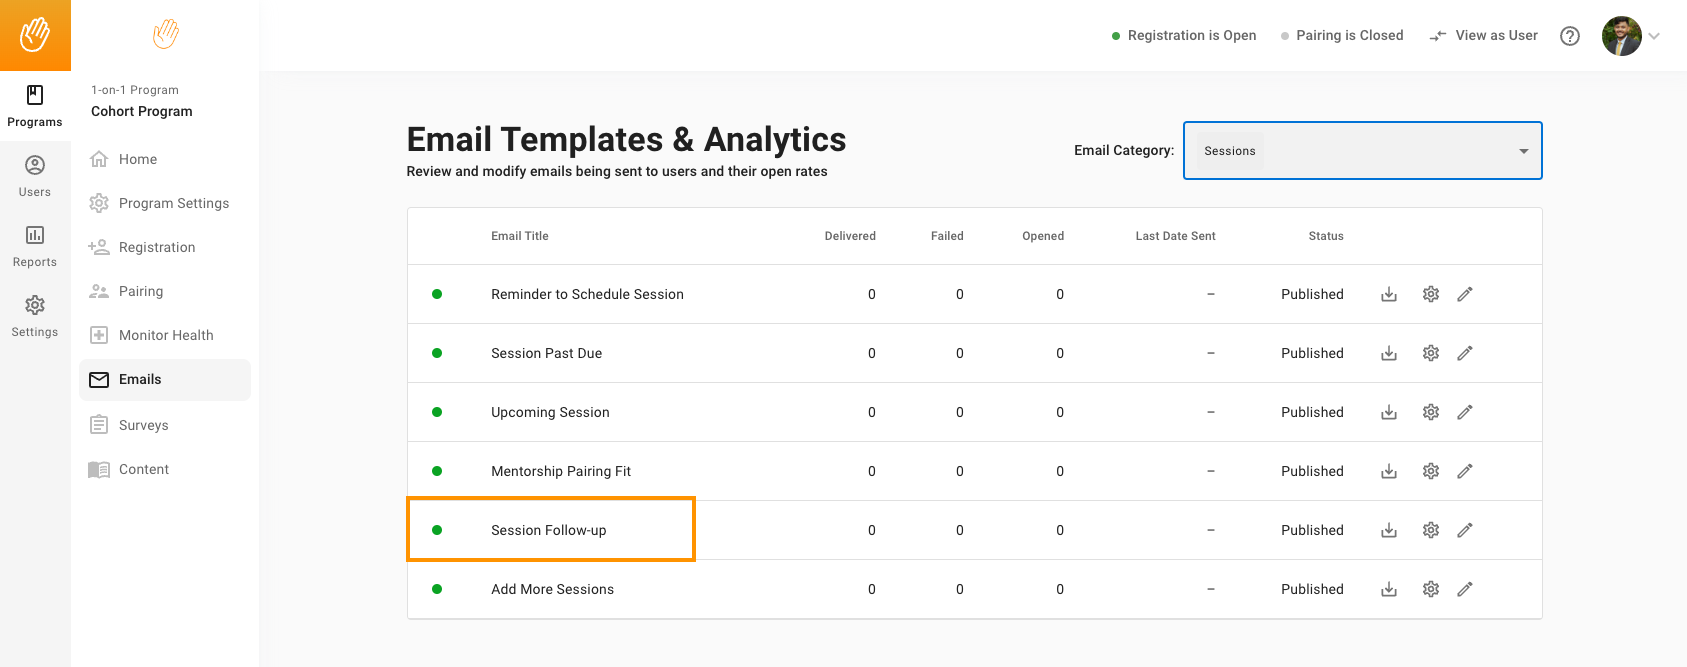The width and height of the screenshot is (1687, 667).
Task: Select the Surveys sidebar item
Action: tap(143, 425)
